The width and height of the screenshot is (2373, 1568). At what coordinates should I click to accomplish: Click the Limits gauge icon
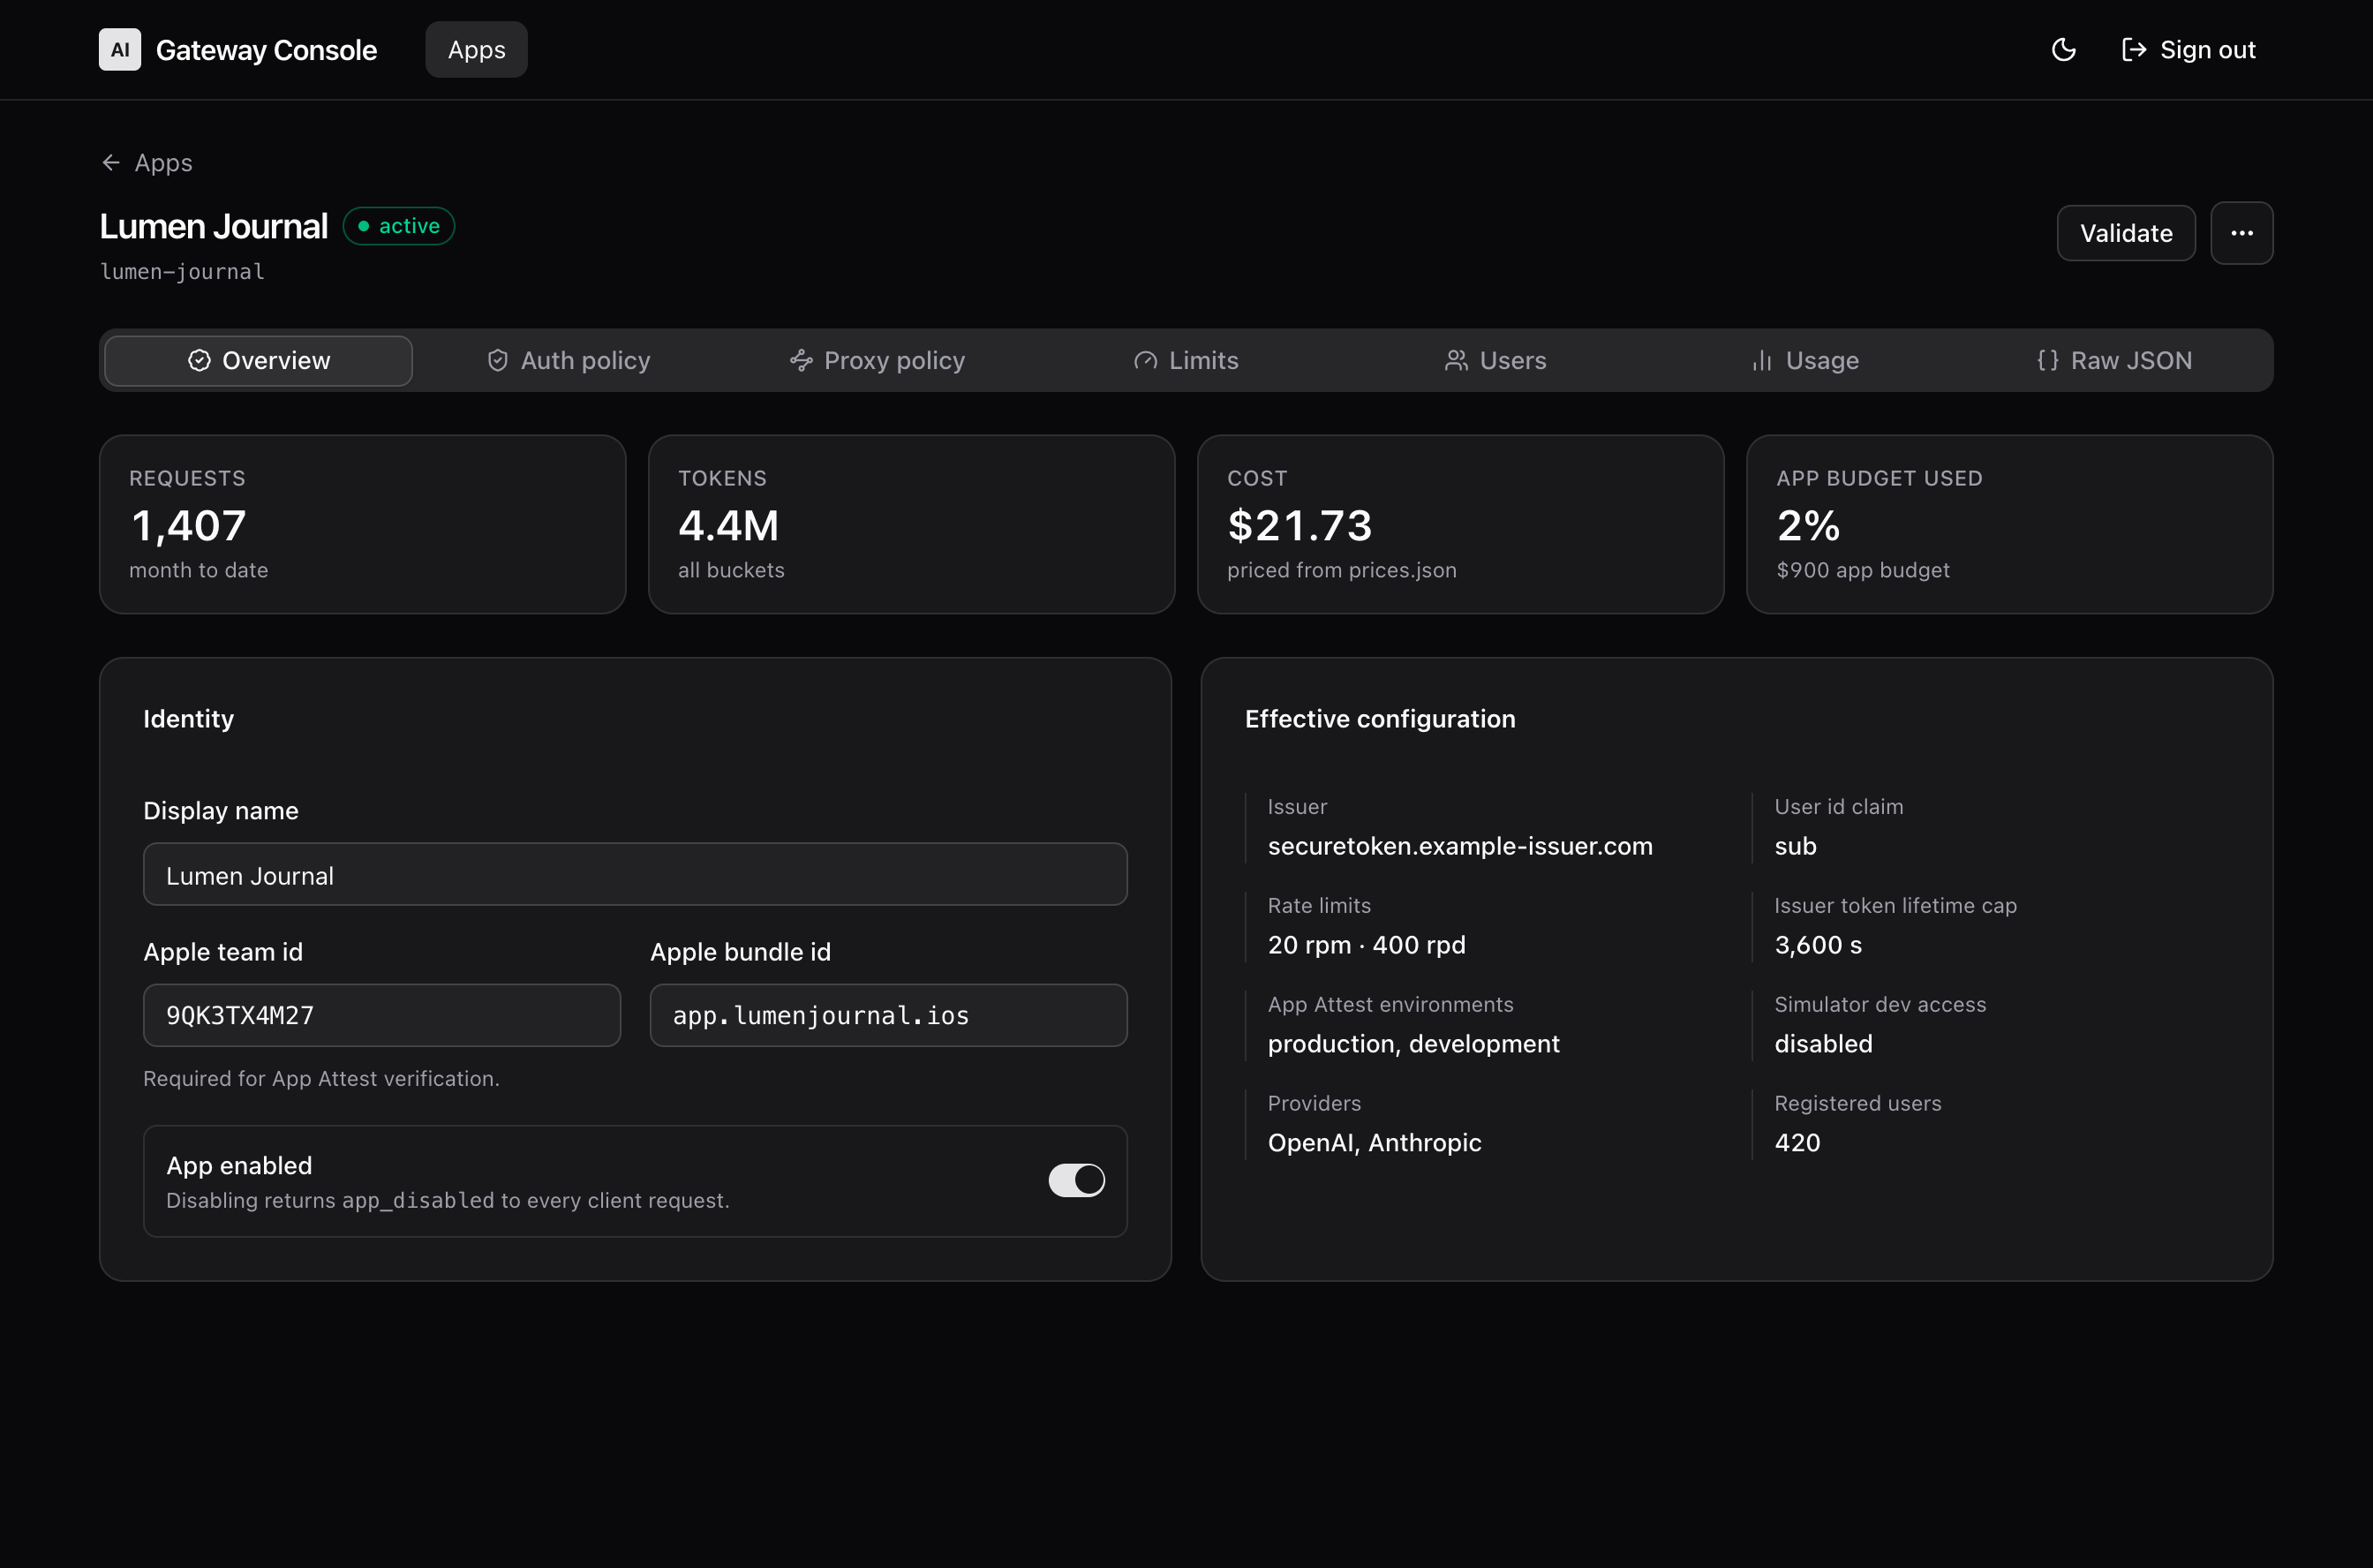[x=1145, y=361]
